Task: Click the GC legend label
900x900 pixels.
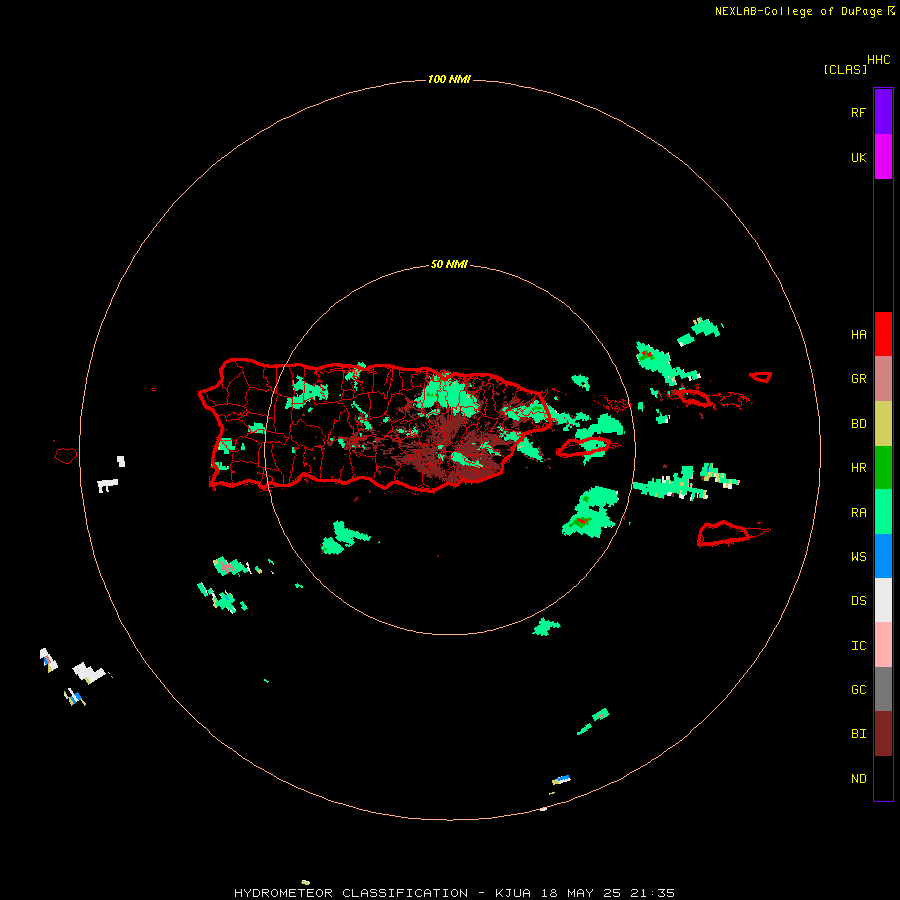Action: click(x=858, y=690)
